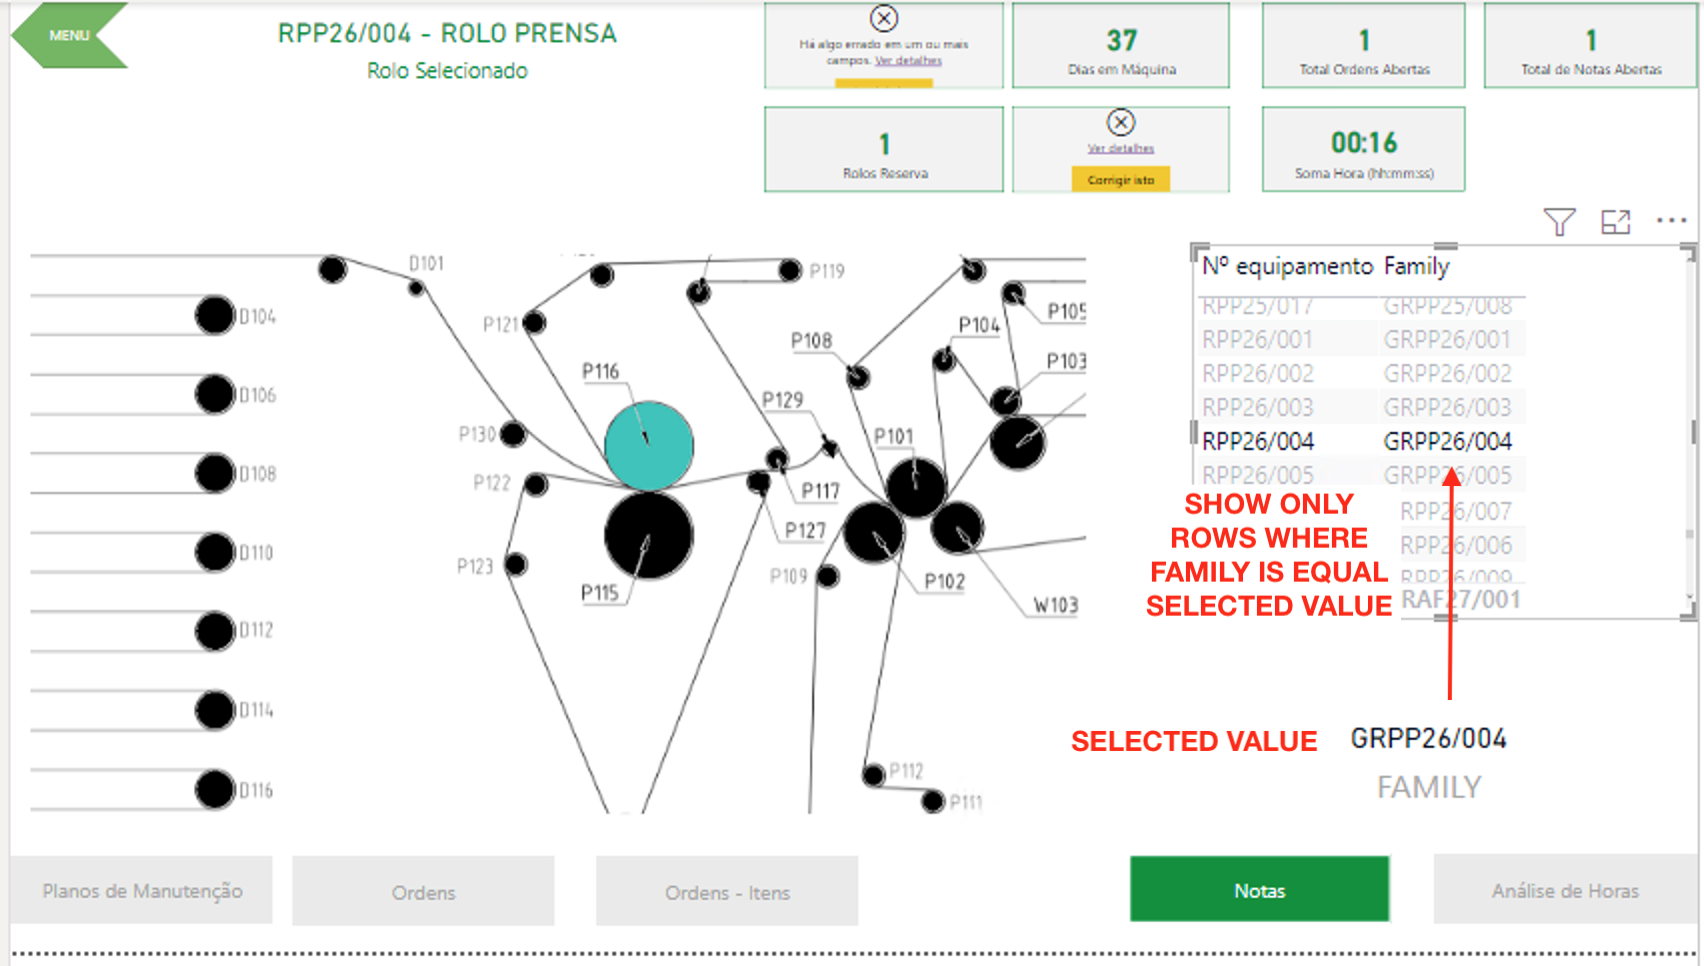Open 'Ver detalhes' link in first error card
1704x966 pixels.
[x=908, y=60]
